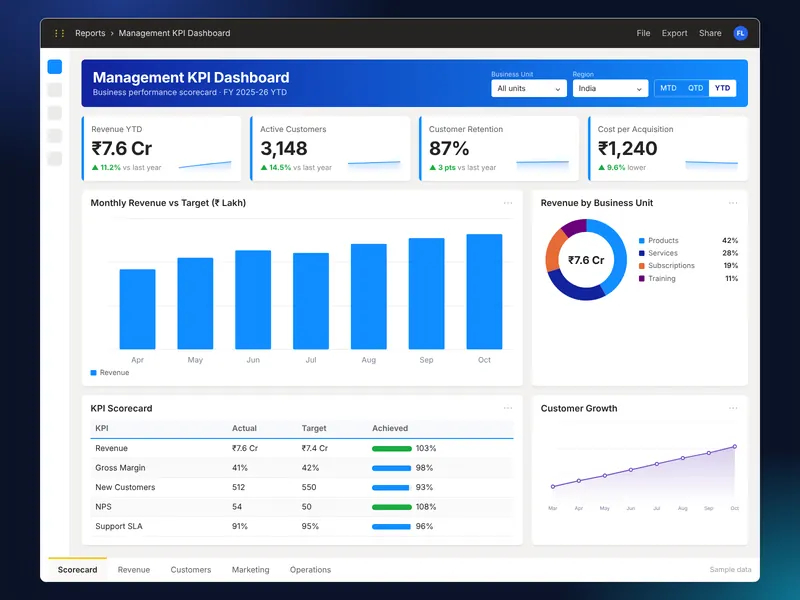This screenshot has width=800, height=600.
Task: Open the Customer Growth ellipsis menu
Action: [733, 408]
